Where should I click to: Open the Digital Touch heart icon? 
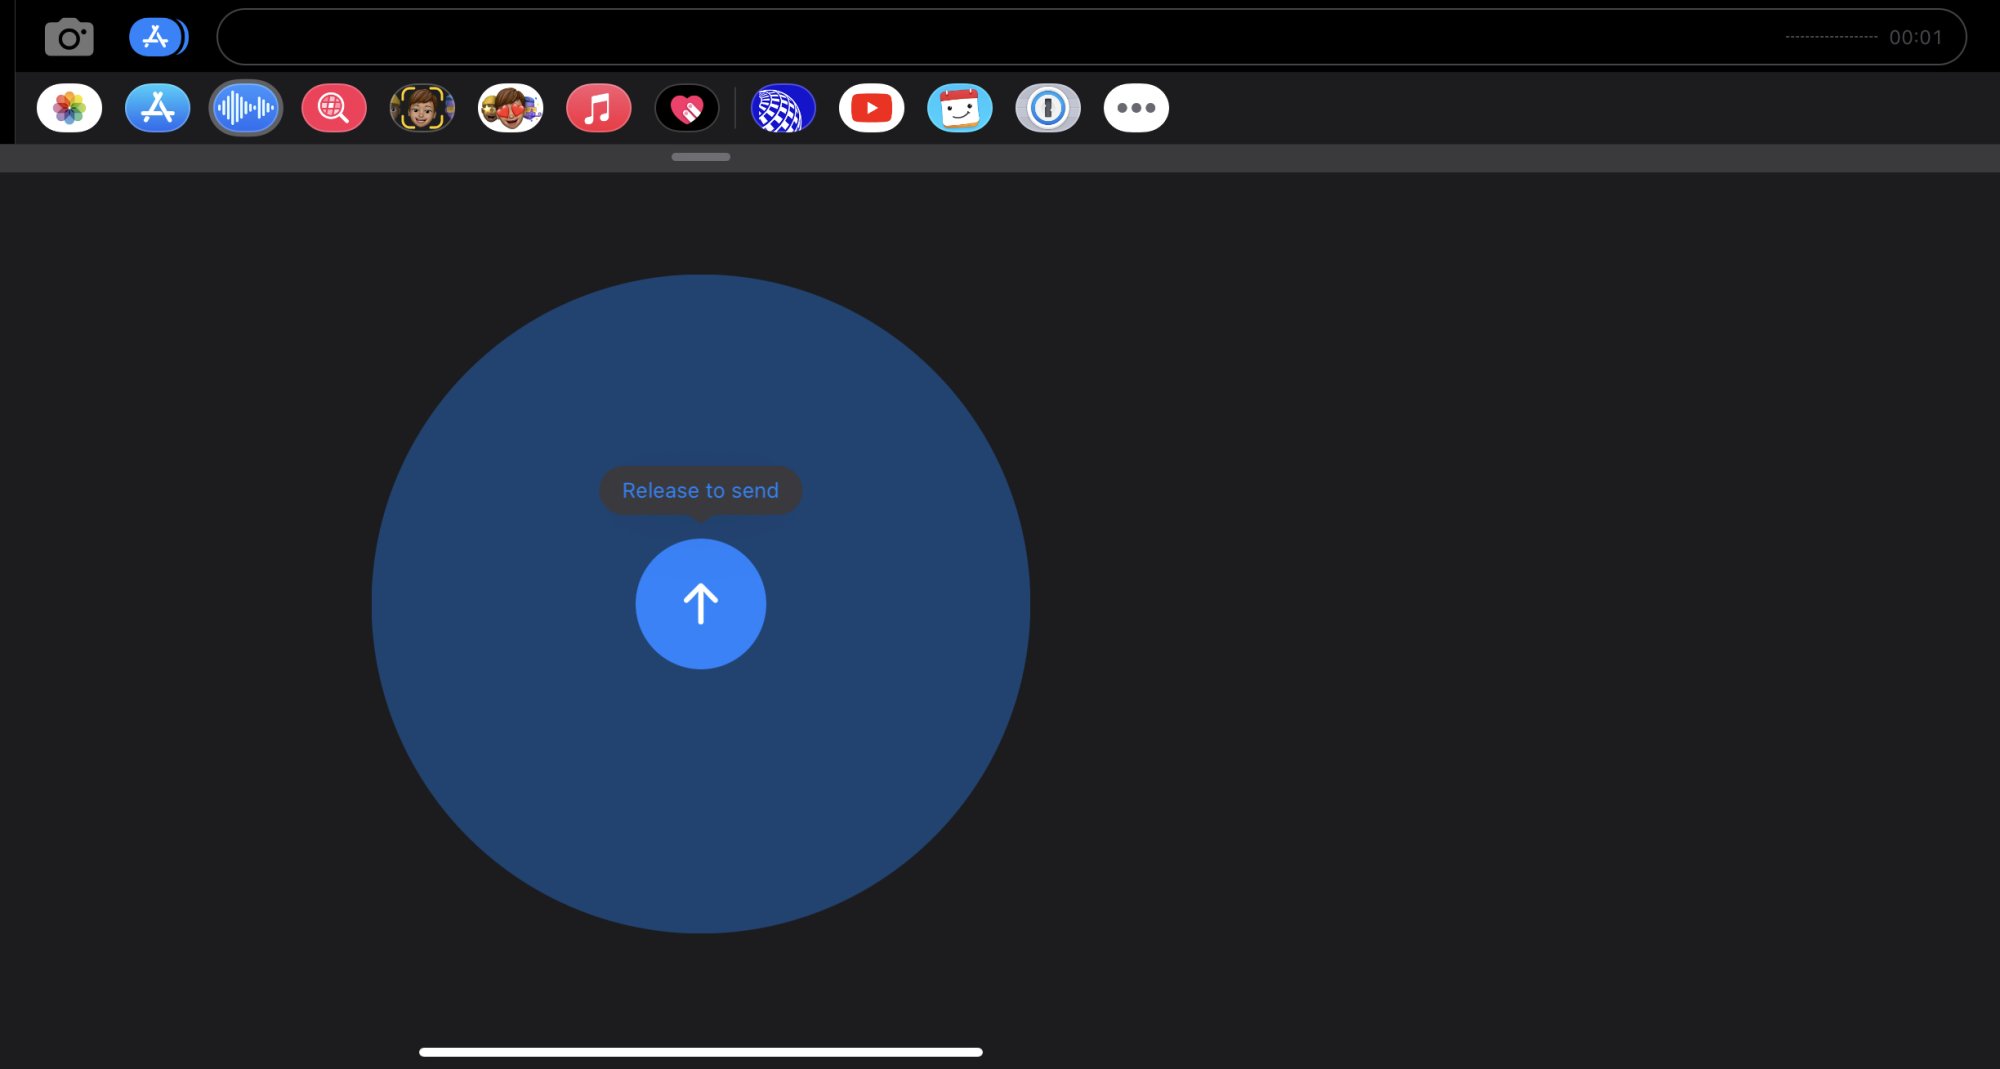tap(687, 108)
